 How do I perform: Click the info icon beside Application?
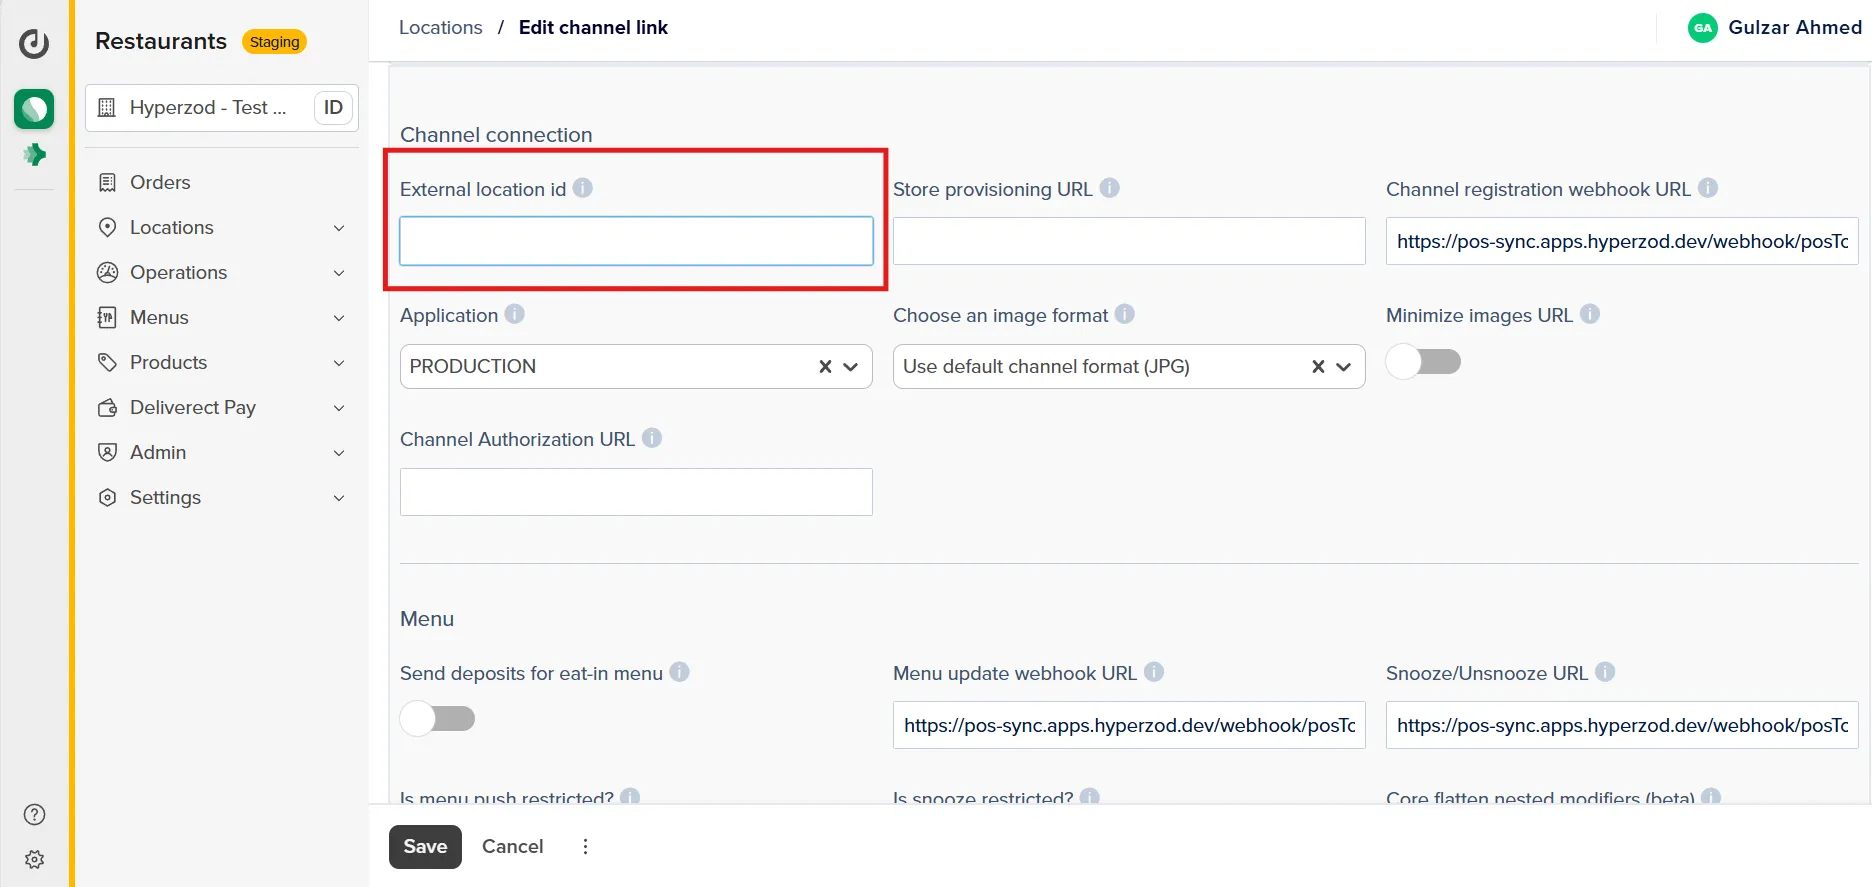(514, 314)
